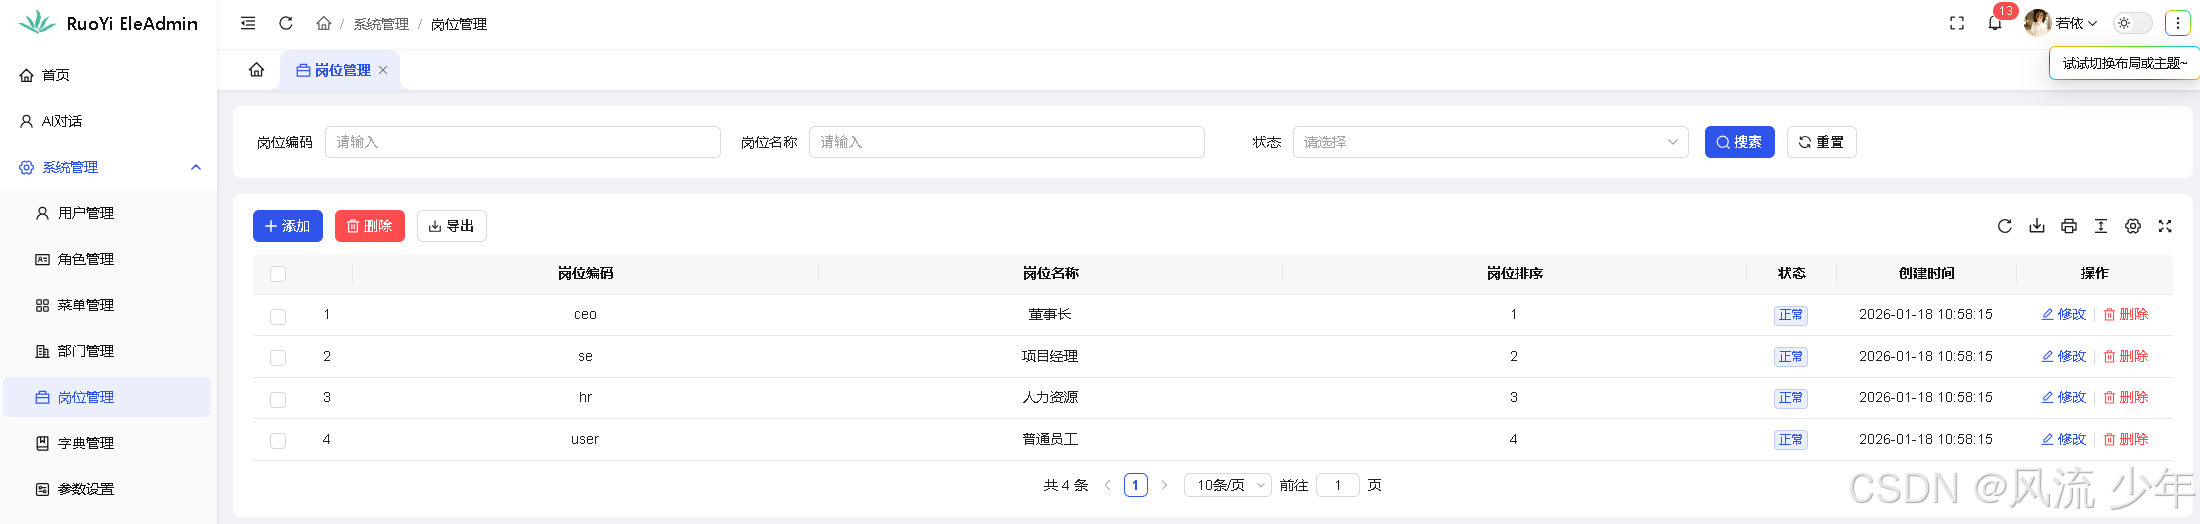Click 删除 for the ceo row

coord(2126,314)
